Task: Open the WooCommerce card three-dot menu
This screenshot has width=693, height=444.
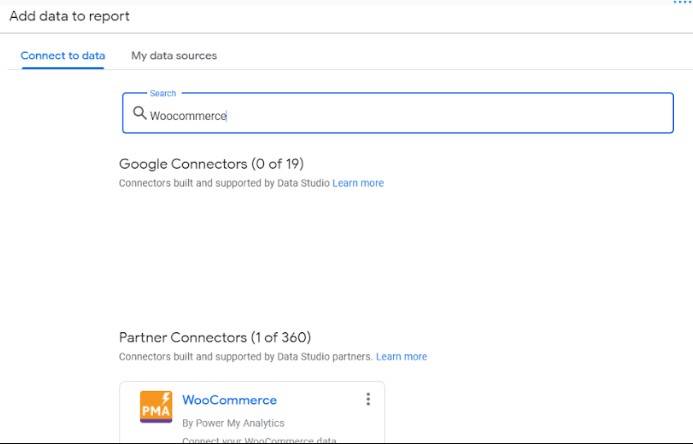Action: [368, 399]
